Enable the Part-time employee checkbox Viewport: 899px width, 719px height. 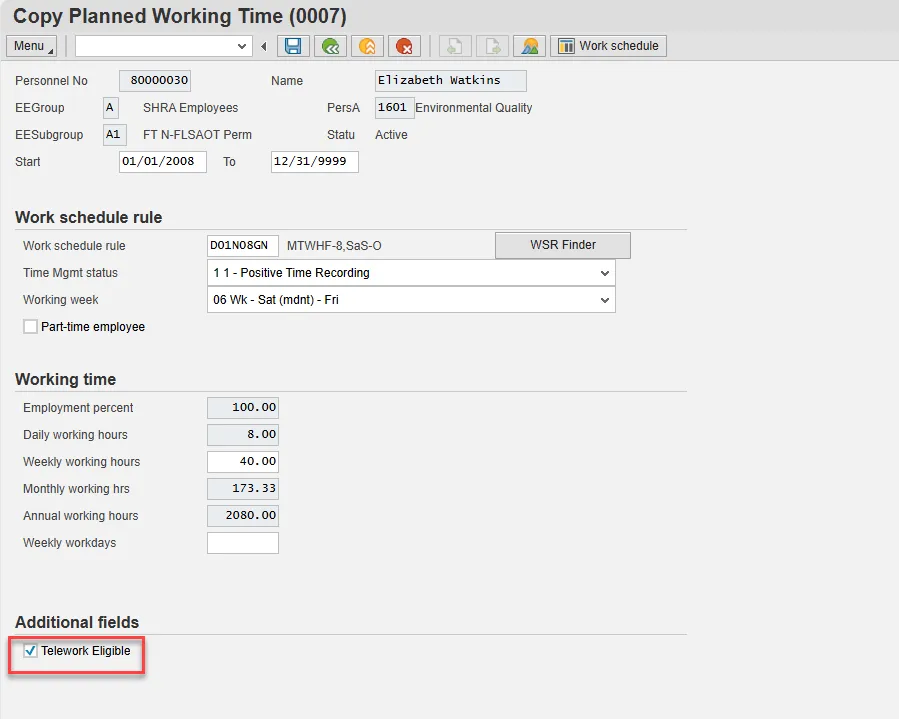click(x=30, y=327)
